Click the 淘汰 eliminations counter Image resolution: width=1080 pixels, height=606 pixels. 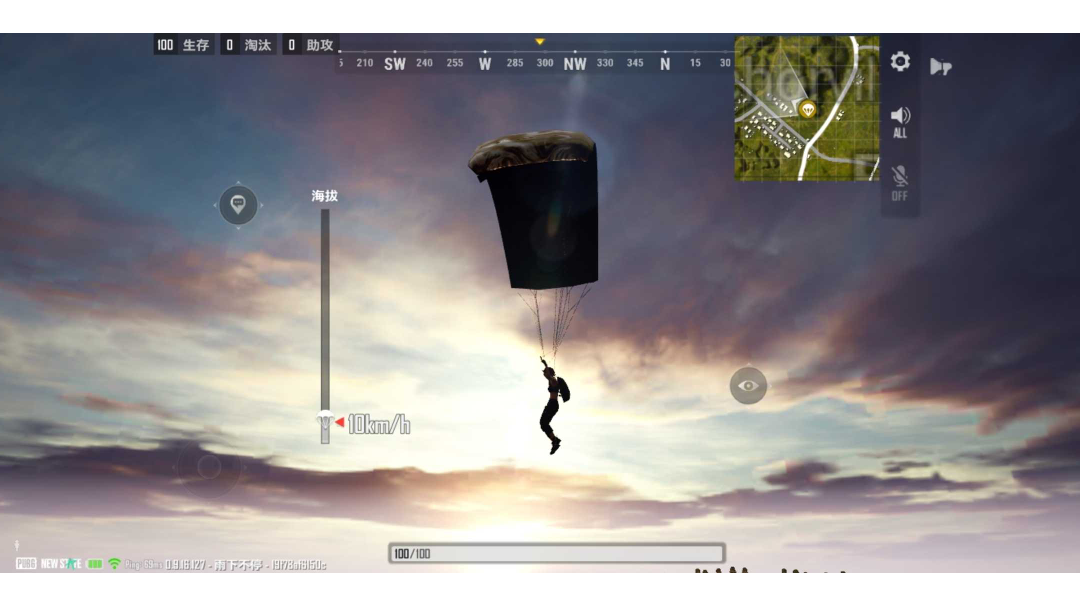pyautogui.click(x=247, y=45)
